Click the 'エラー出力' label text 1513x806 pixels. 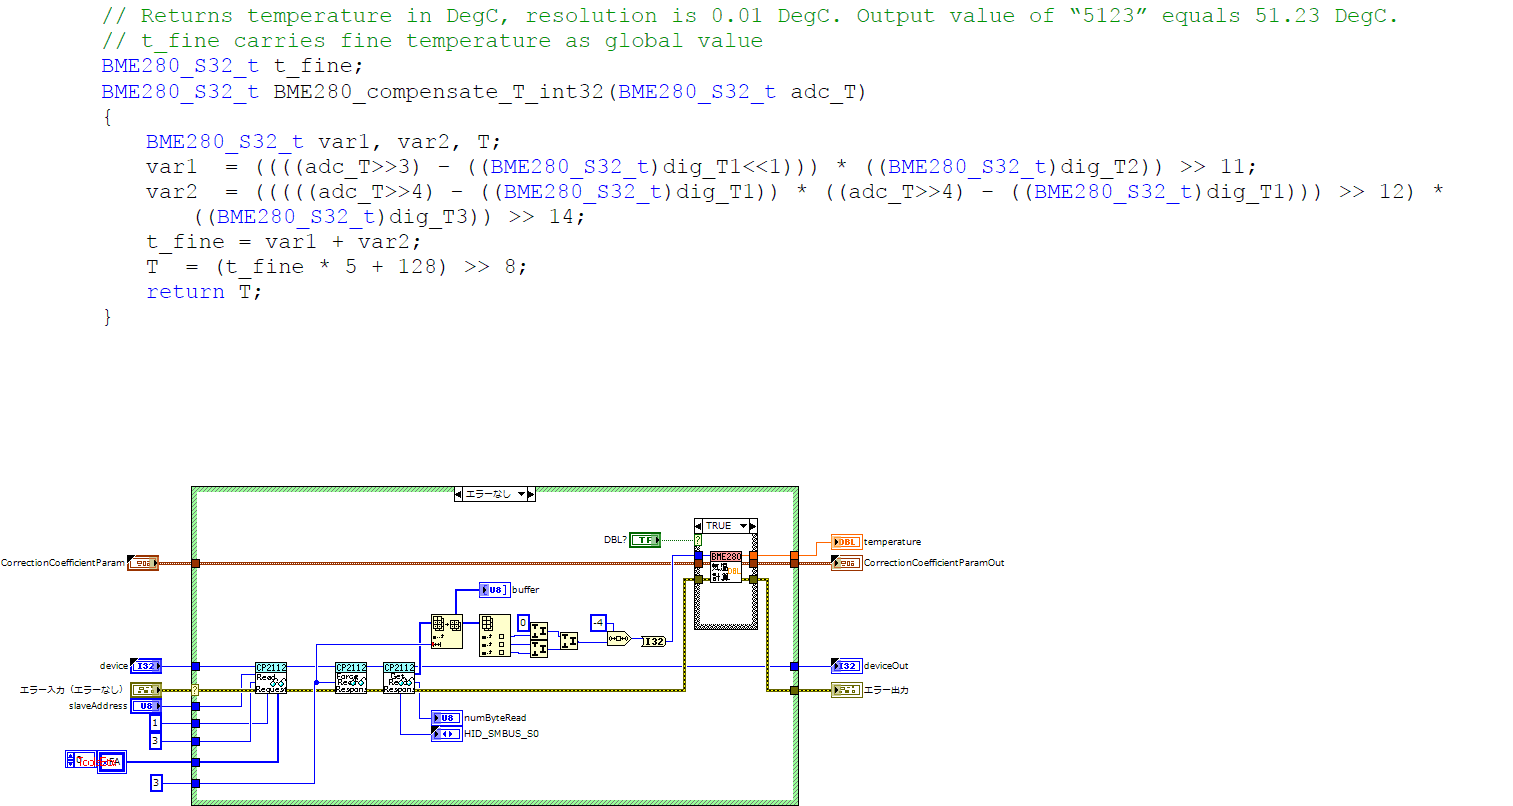886,690
